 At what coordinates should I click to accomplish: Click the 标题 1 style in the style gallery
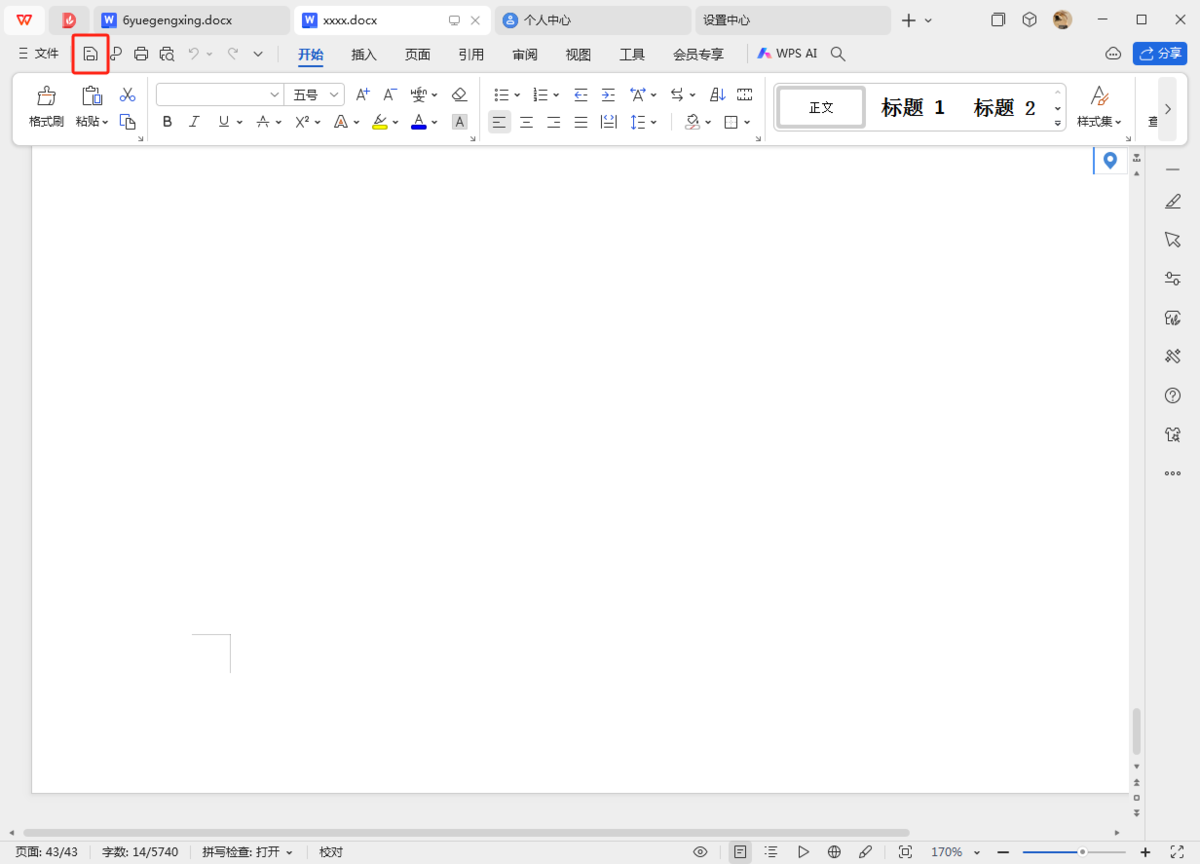[x=911, y=107]
